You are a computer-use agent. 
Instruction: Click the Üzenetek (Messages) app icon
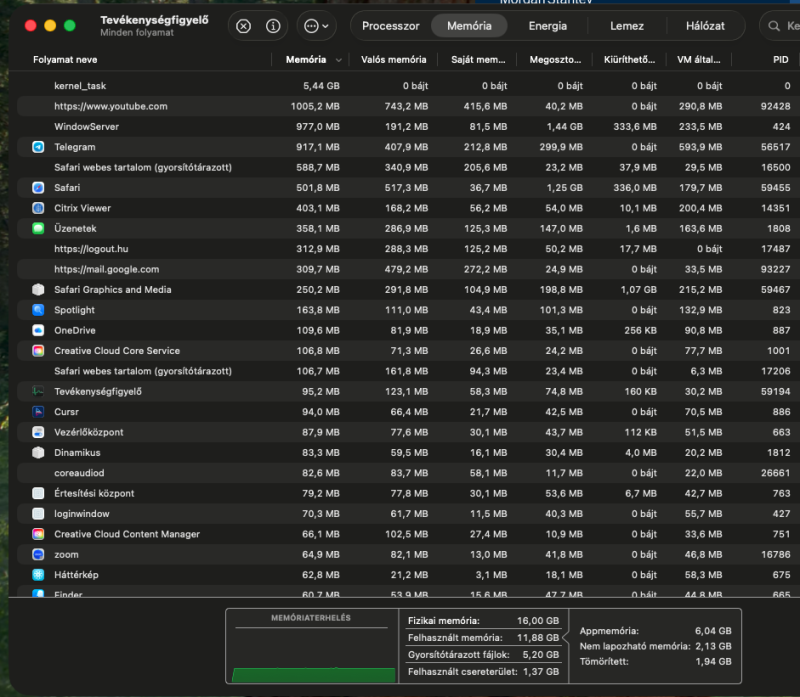(38, 229)
